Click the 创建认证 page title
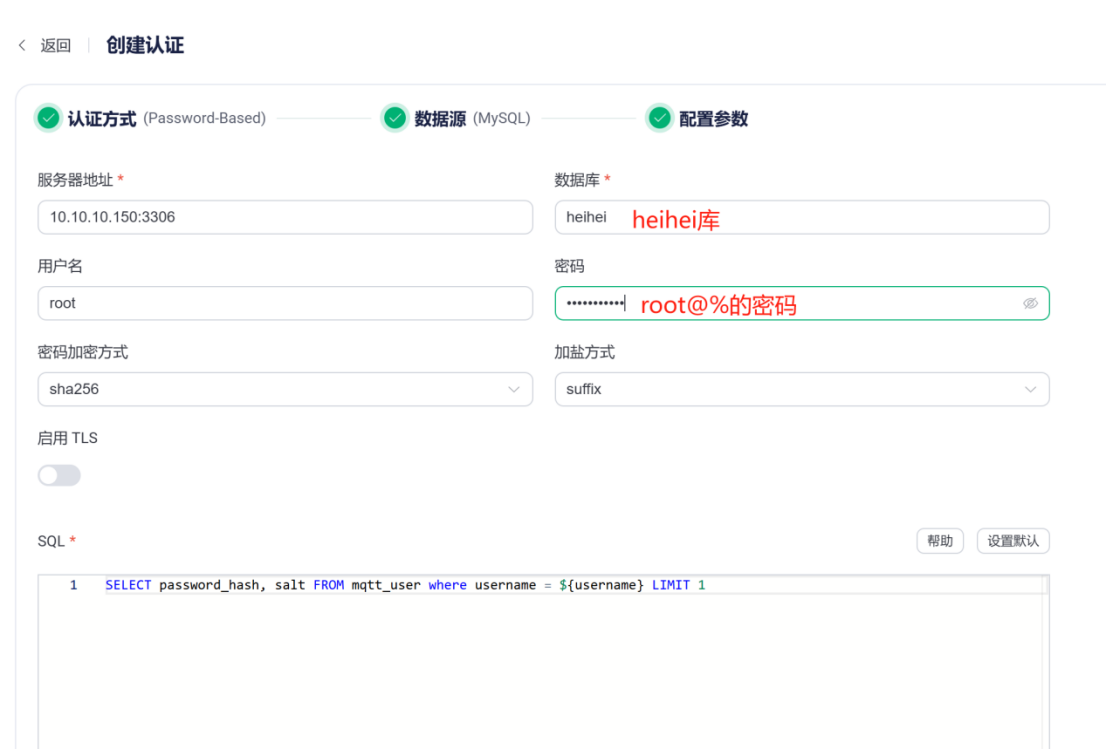The width and height of the screenshot is (1106, 750). [145, 46]
